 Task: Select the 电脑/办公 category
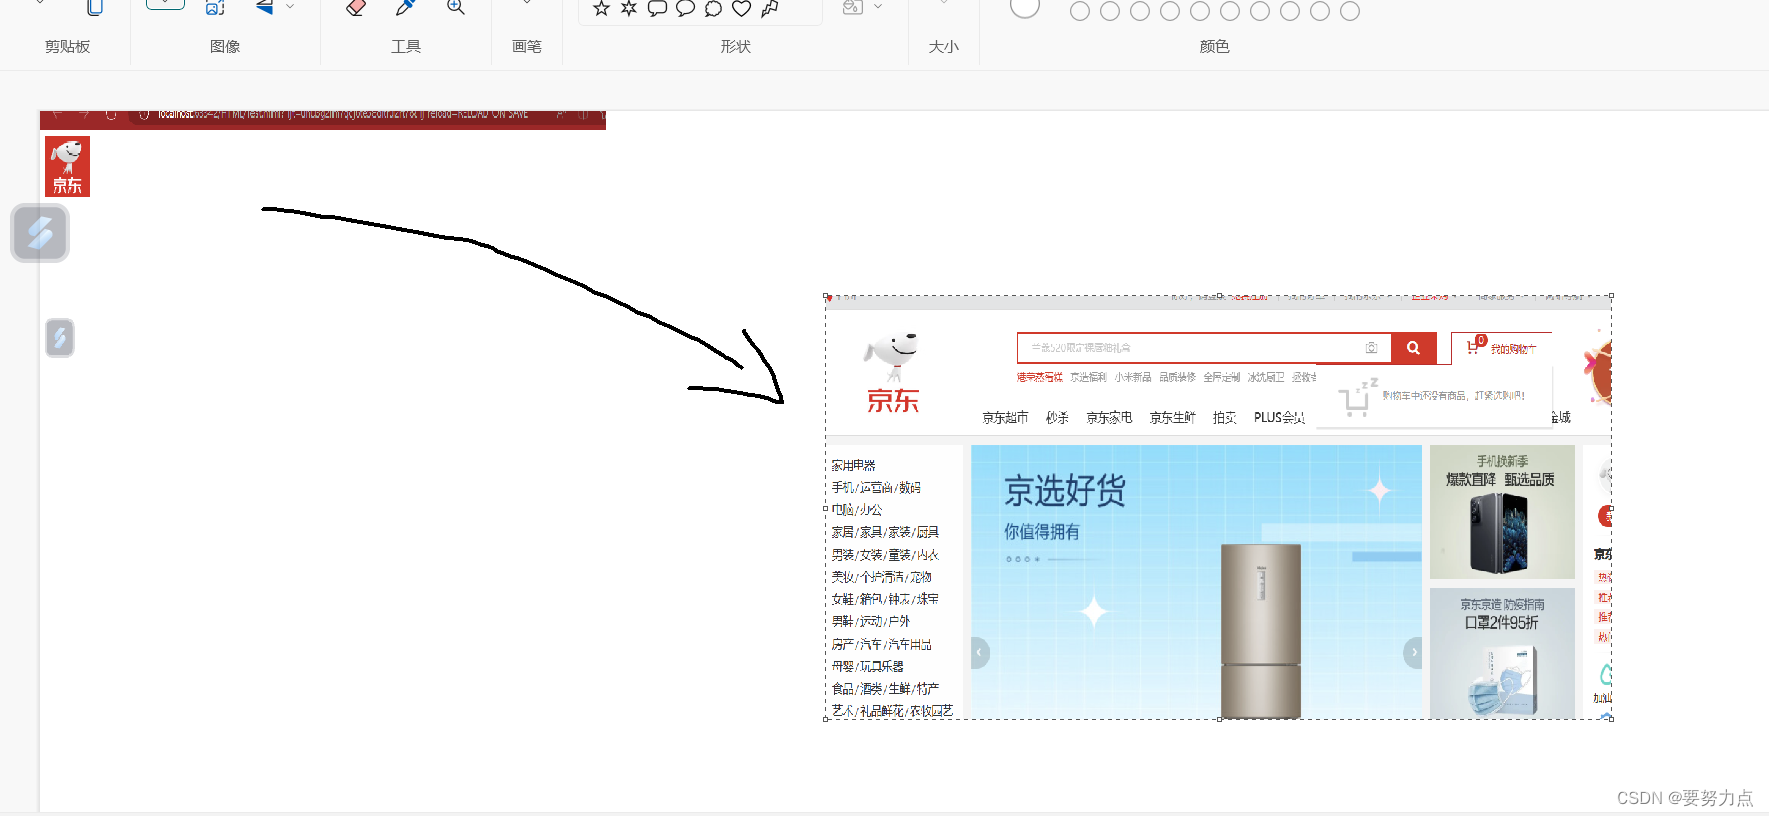click(x=857, y=510)
